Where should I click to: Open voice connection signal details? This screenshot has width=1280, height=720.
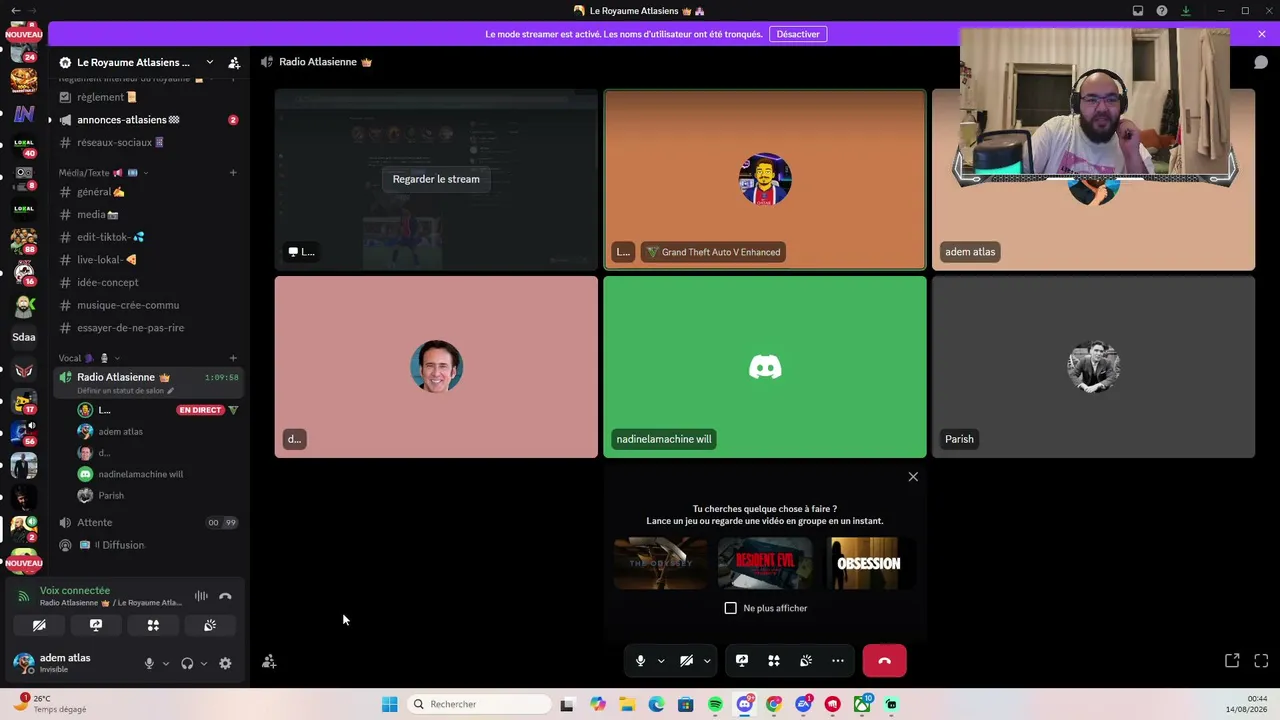pos(24,596)
